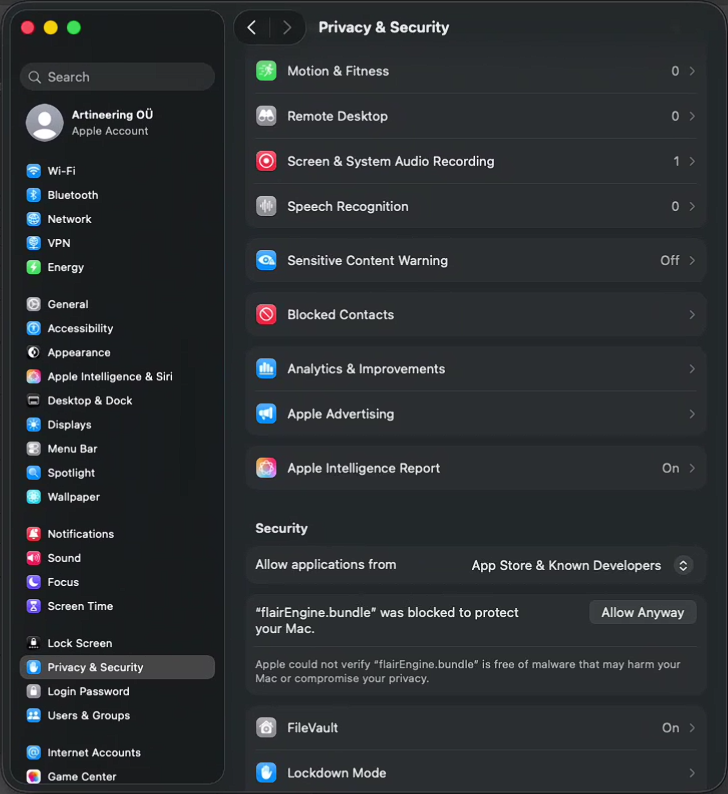Click the Analytics & Improvements chart icon
This screenshot has height=794, width=728.
coord(266,369)
